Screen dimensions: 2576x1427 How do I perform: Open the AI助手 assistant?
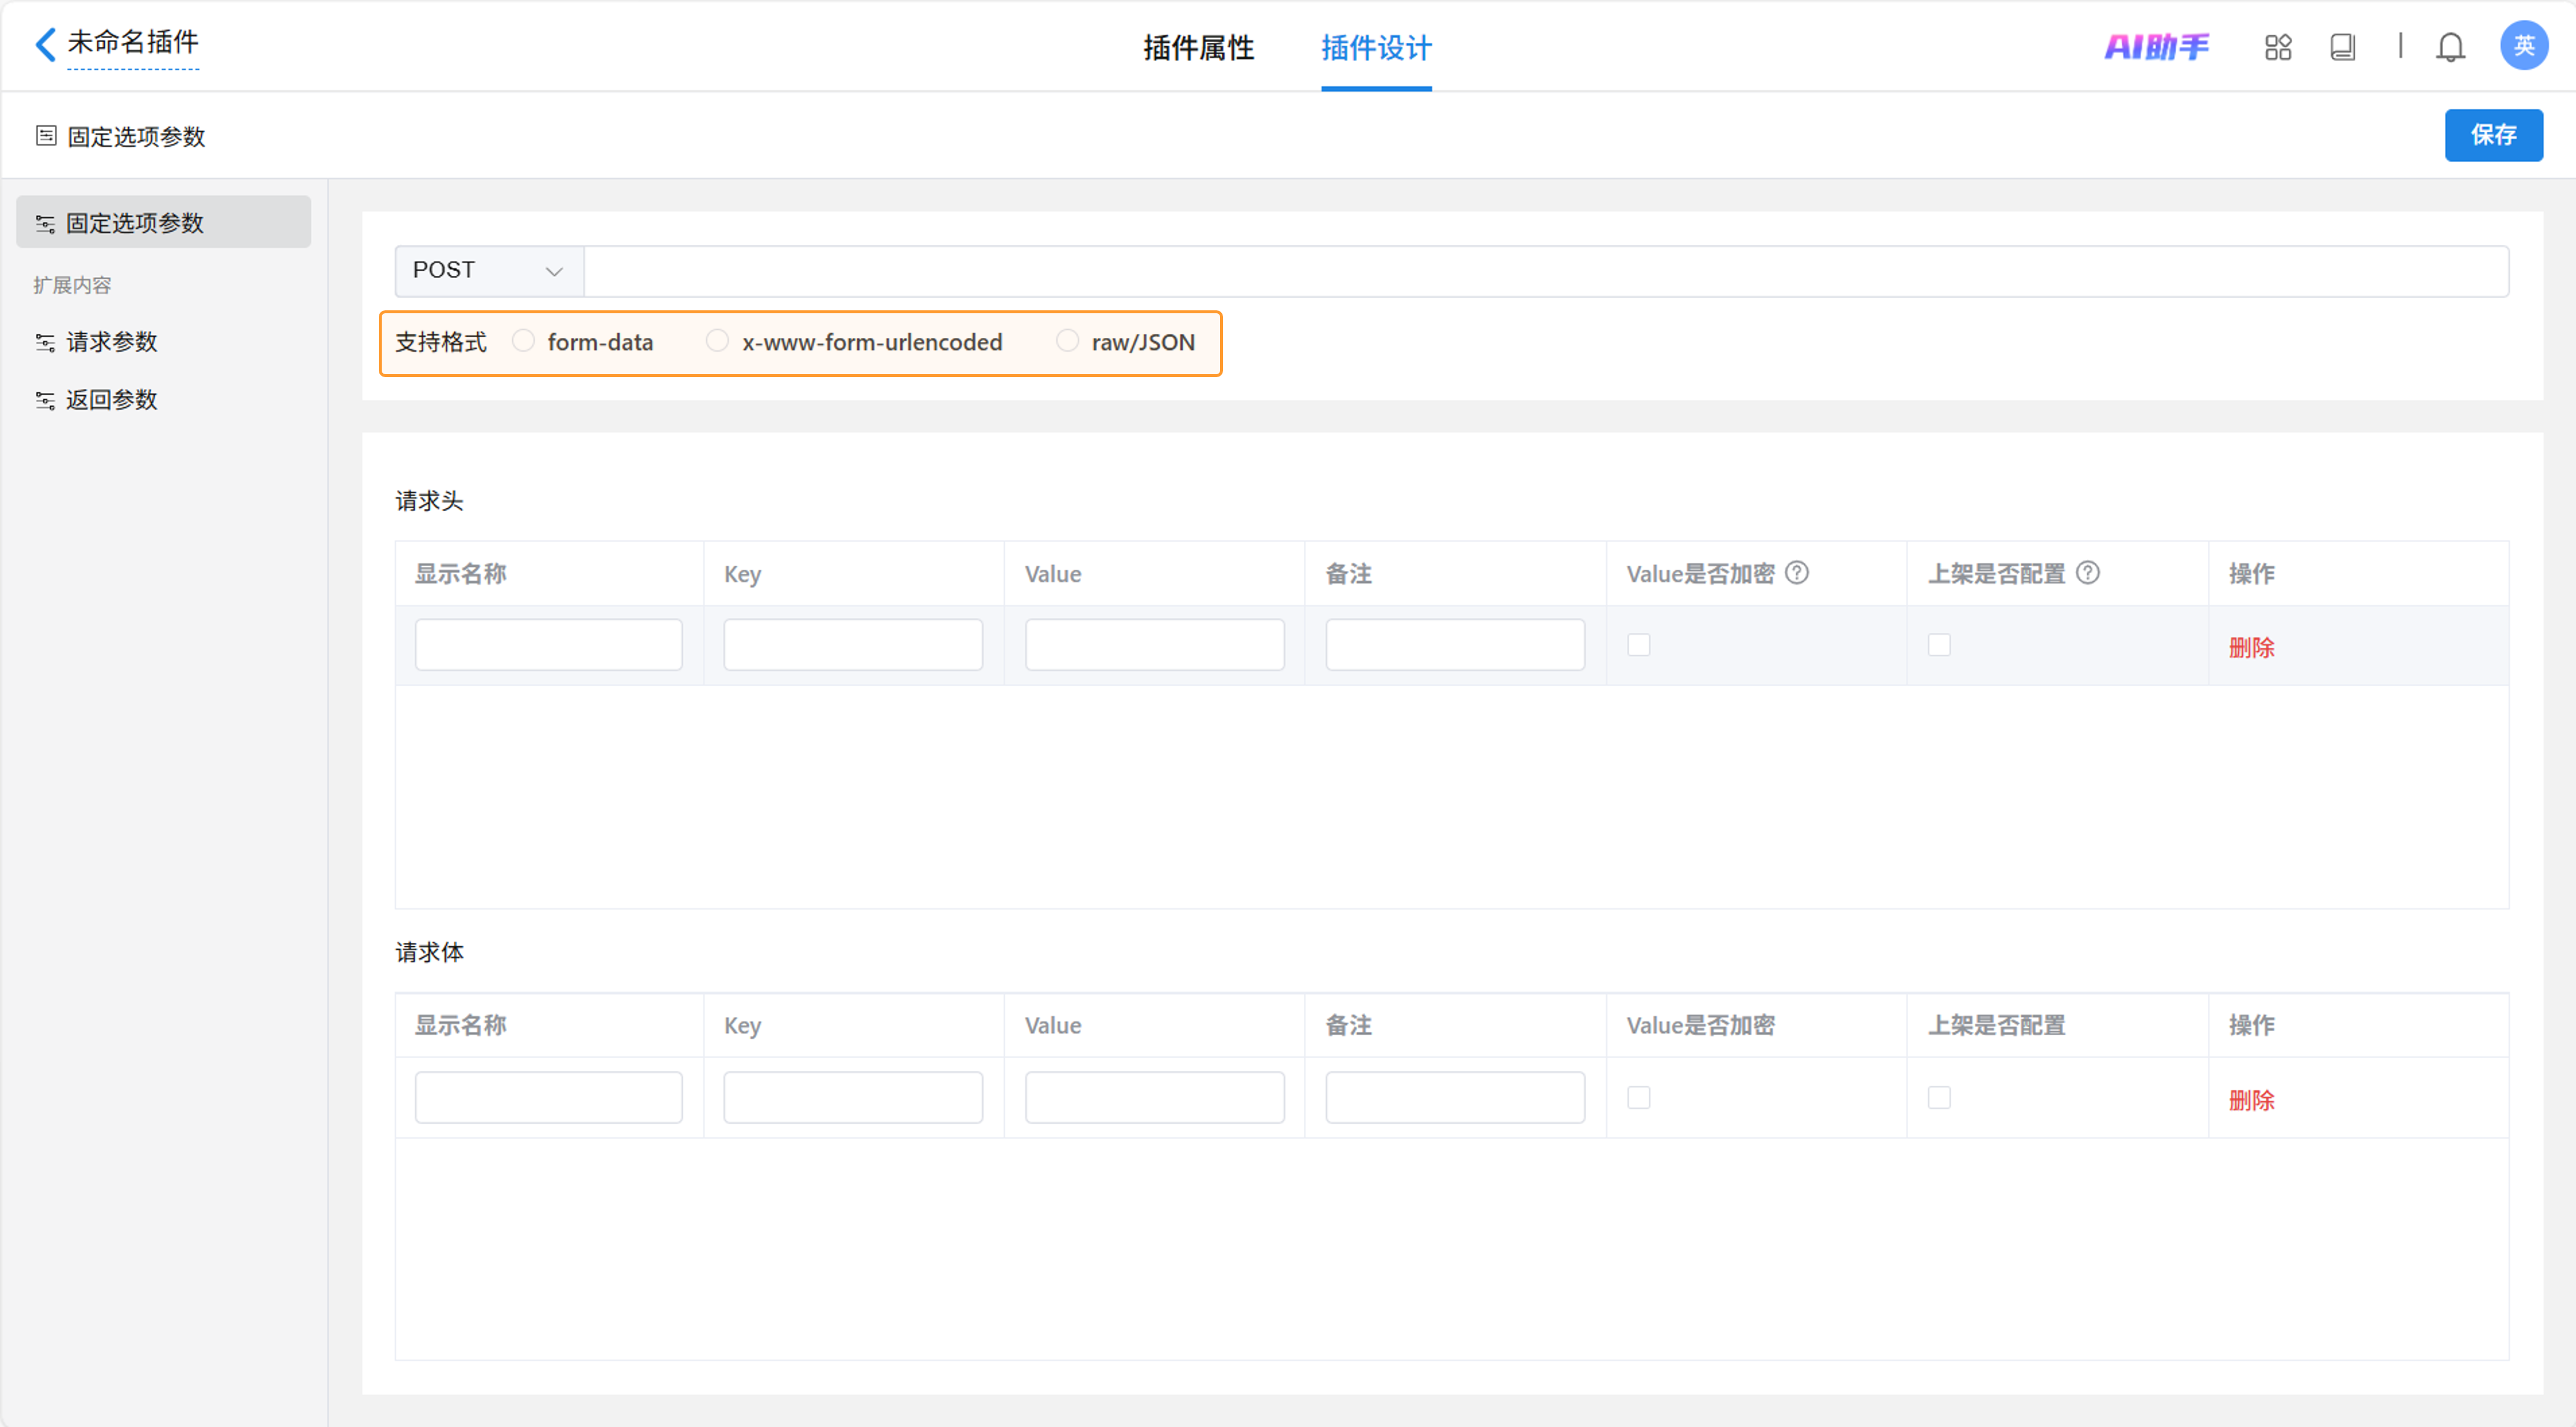coord(2156,47)
